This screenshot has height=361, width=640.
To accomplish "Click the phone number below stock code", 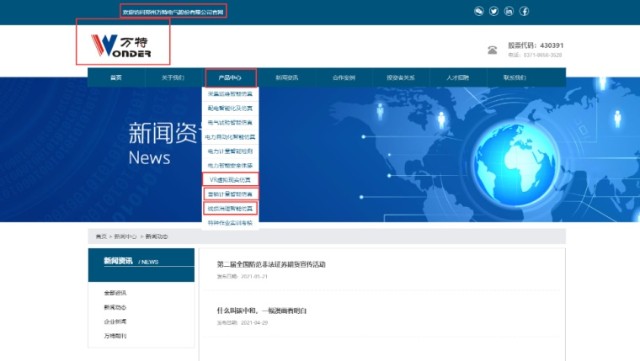I will click(535, 55).
